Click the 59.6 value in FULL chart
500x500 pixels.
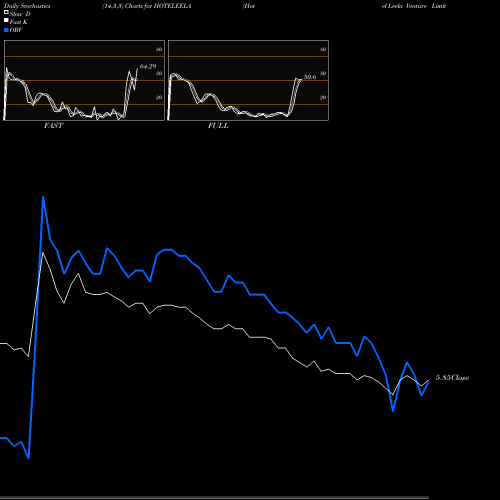coord(310,77)
